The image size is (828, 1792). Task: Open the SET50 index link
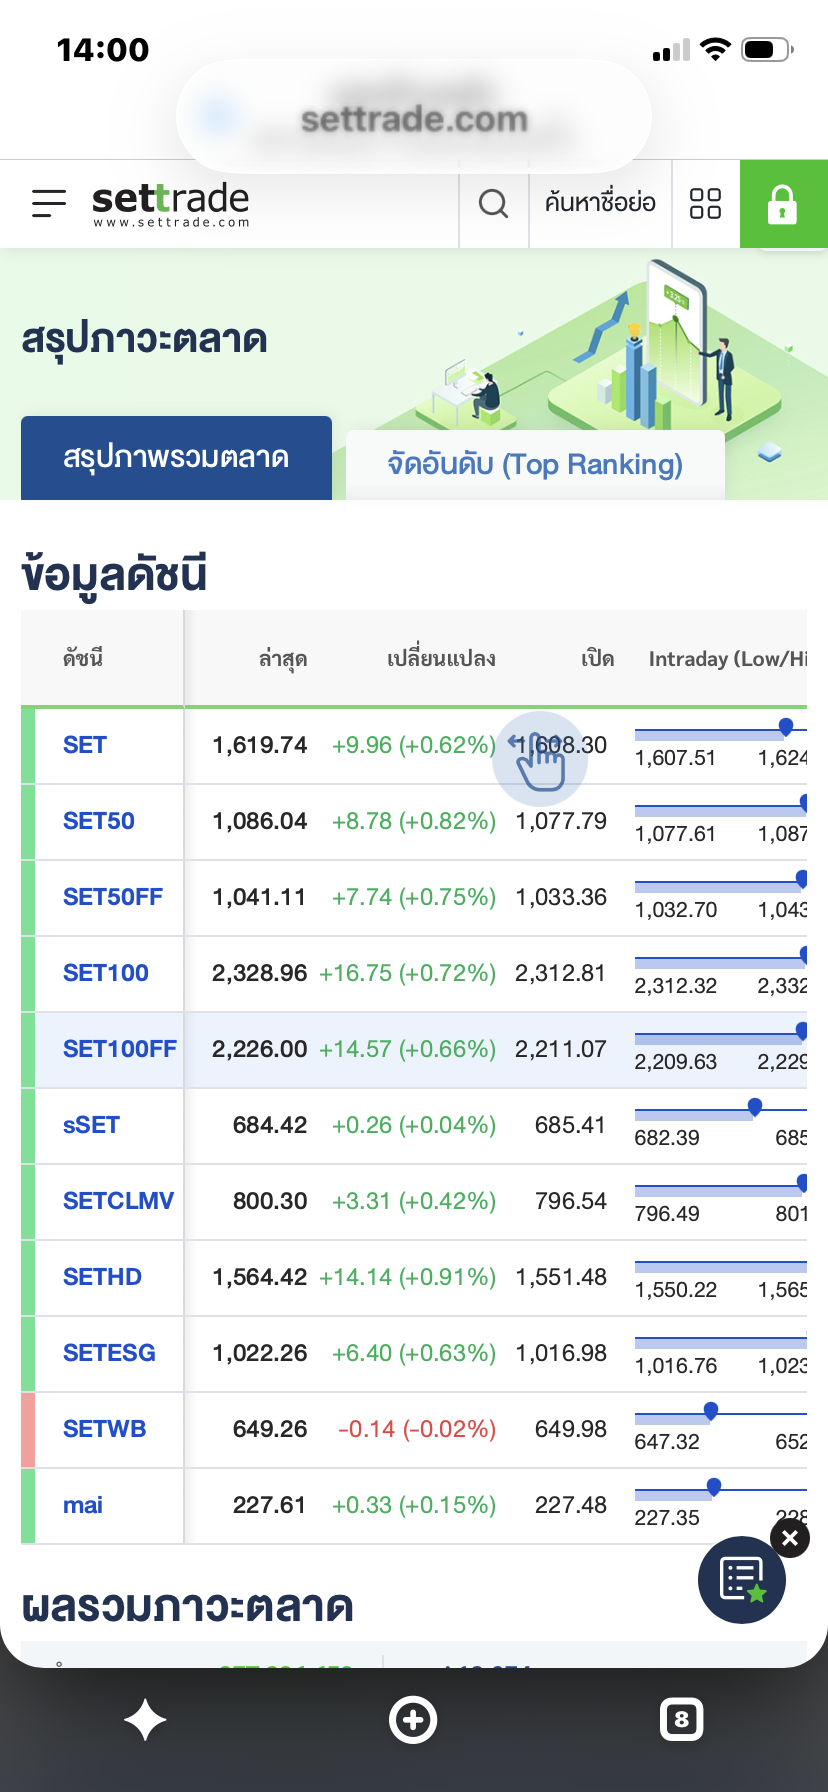(x=99, y=821)
